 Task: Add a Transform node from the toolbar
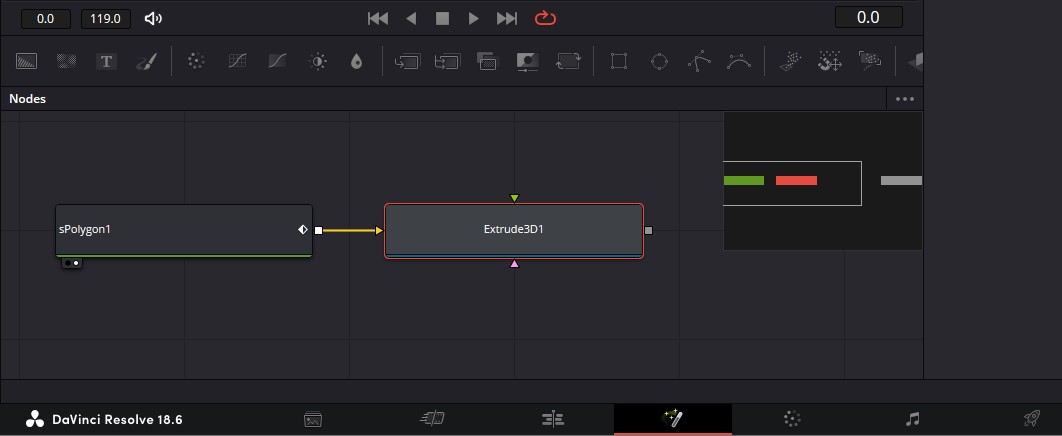568,62
